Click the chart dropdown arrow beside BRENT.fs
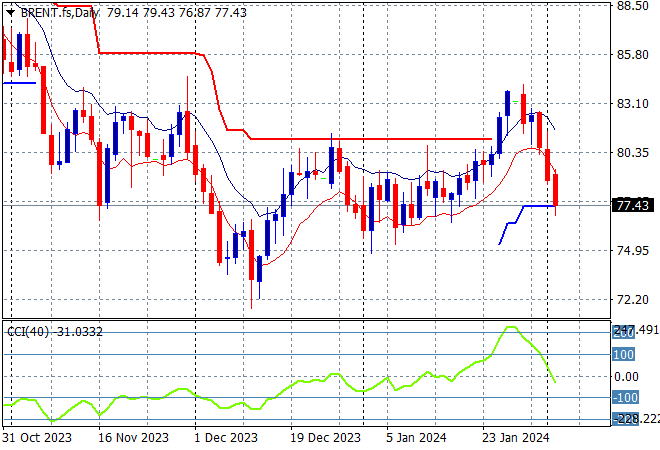 click(11, 13)
